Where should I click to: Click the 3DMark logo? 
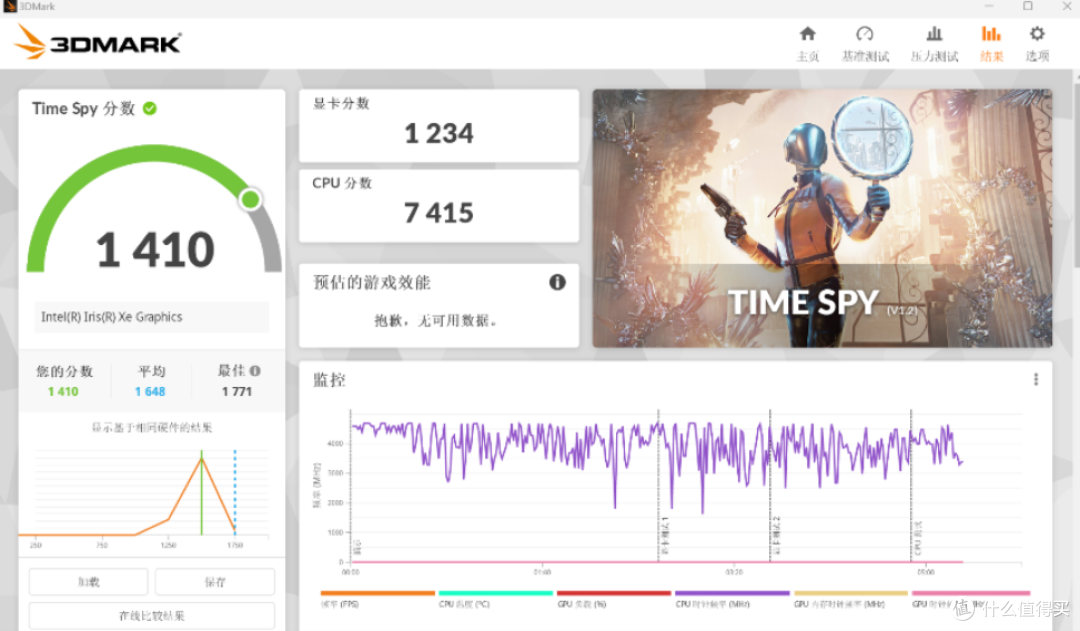pos(98,42)
